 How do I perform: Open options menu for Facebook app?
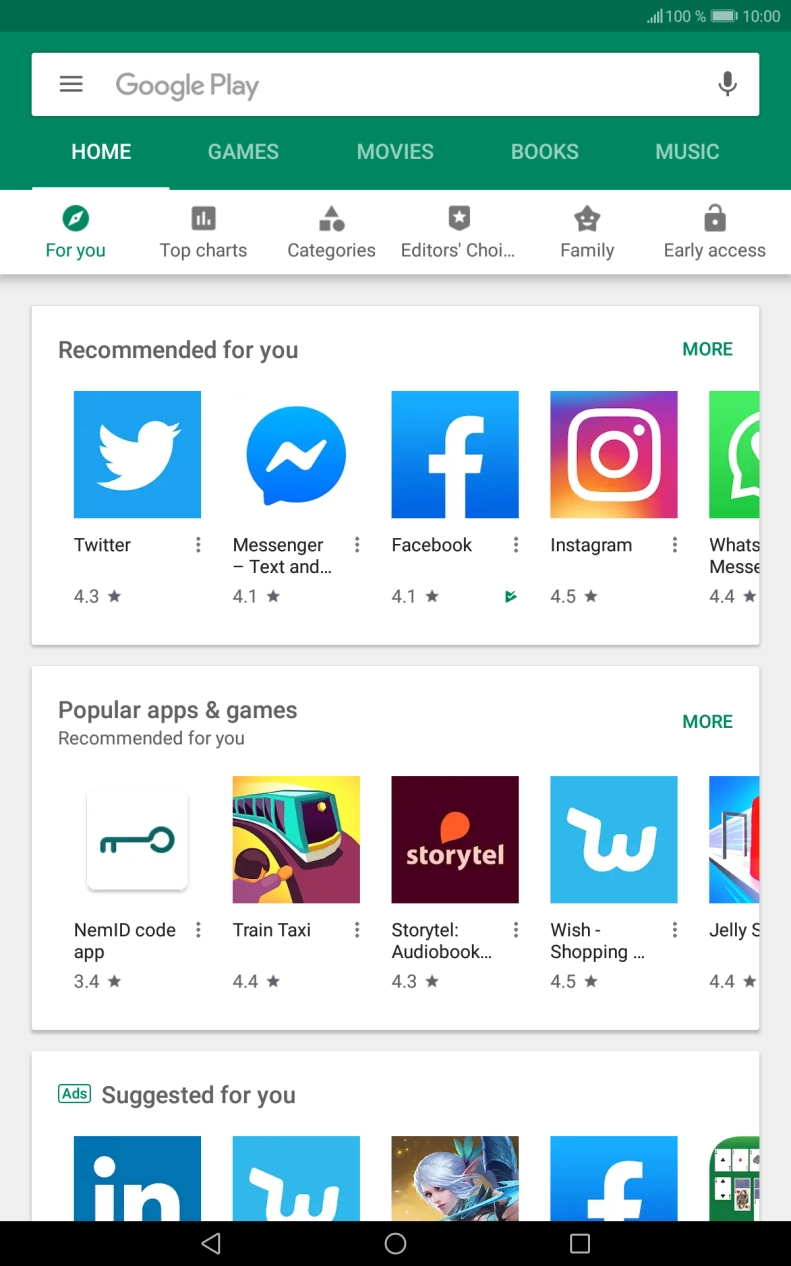pos(516,545)
